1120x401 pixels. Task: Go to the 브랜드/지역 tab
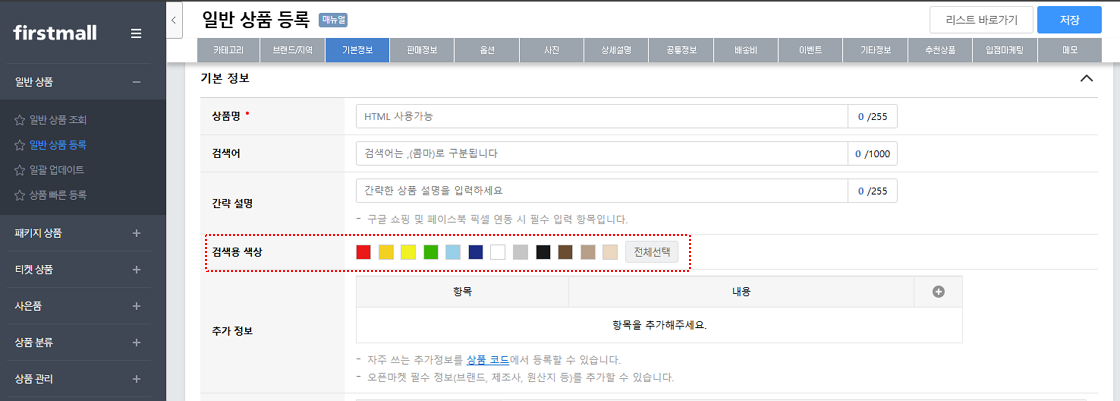coord(292,51)
